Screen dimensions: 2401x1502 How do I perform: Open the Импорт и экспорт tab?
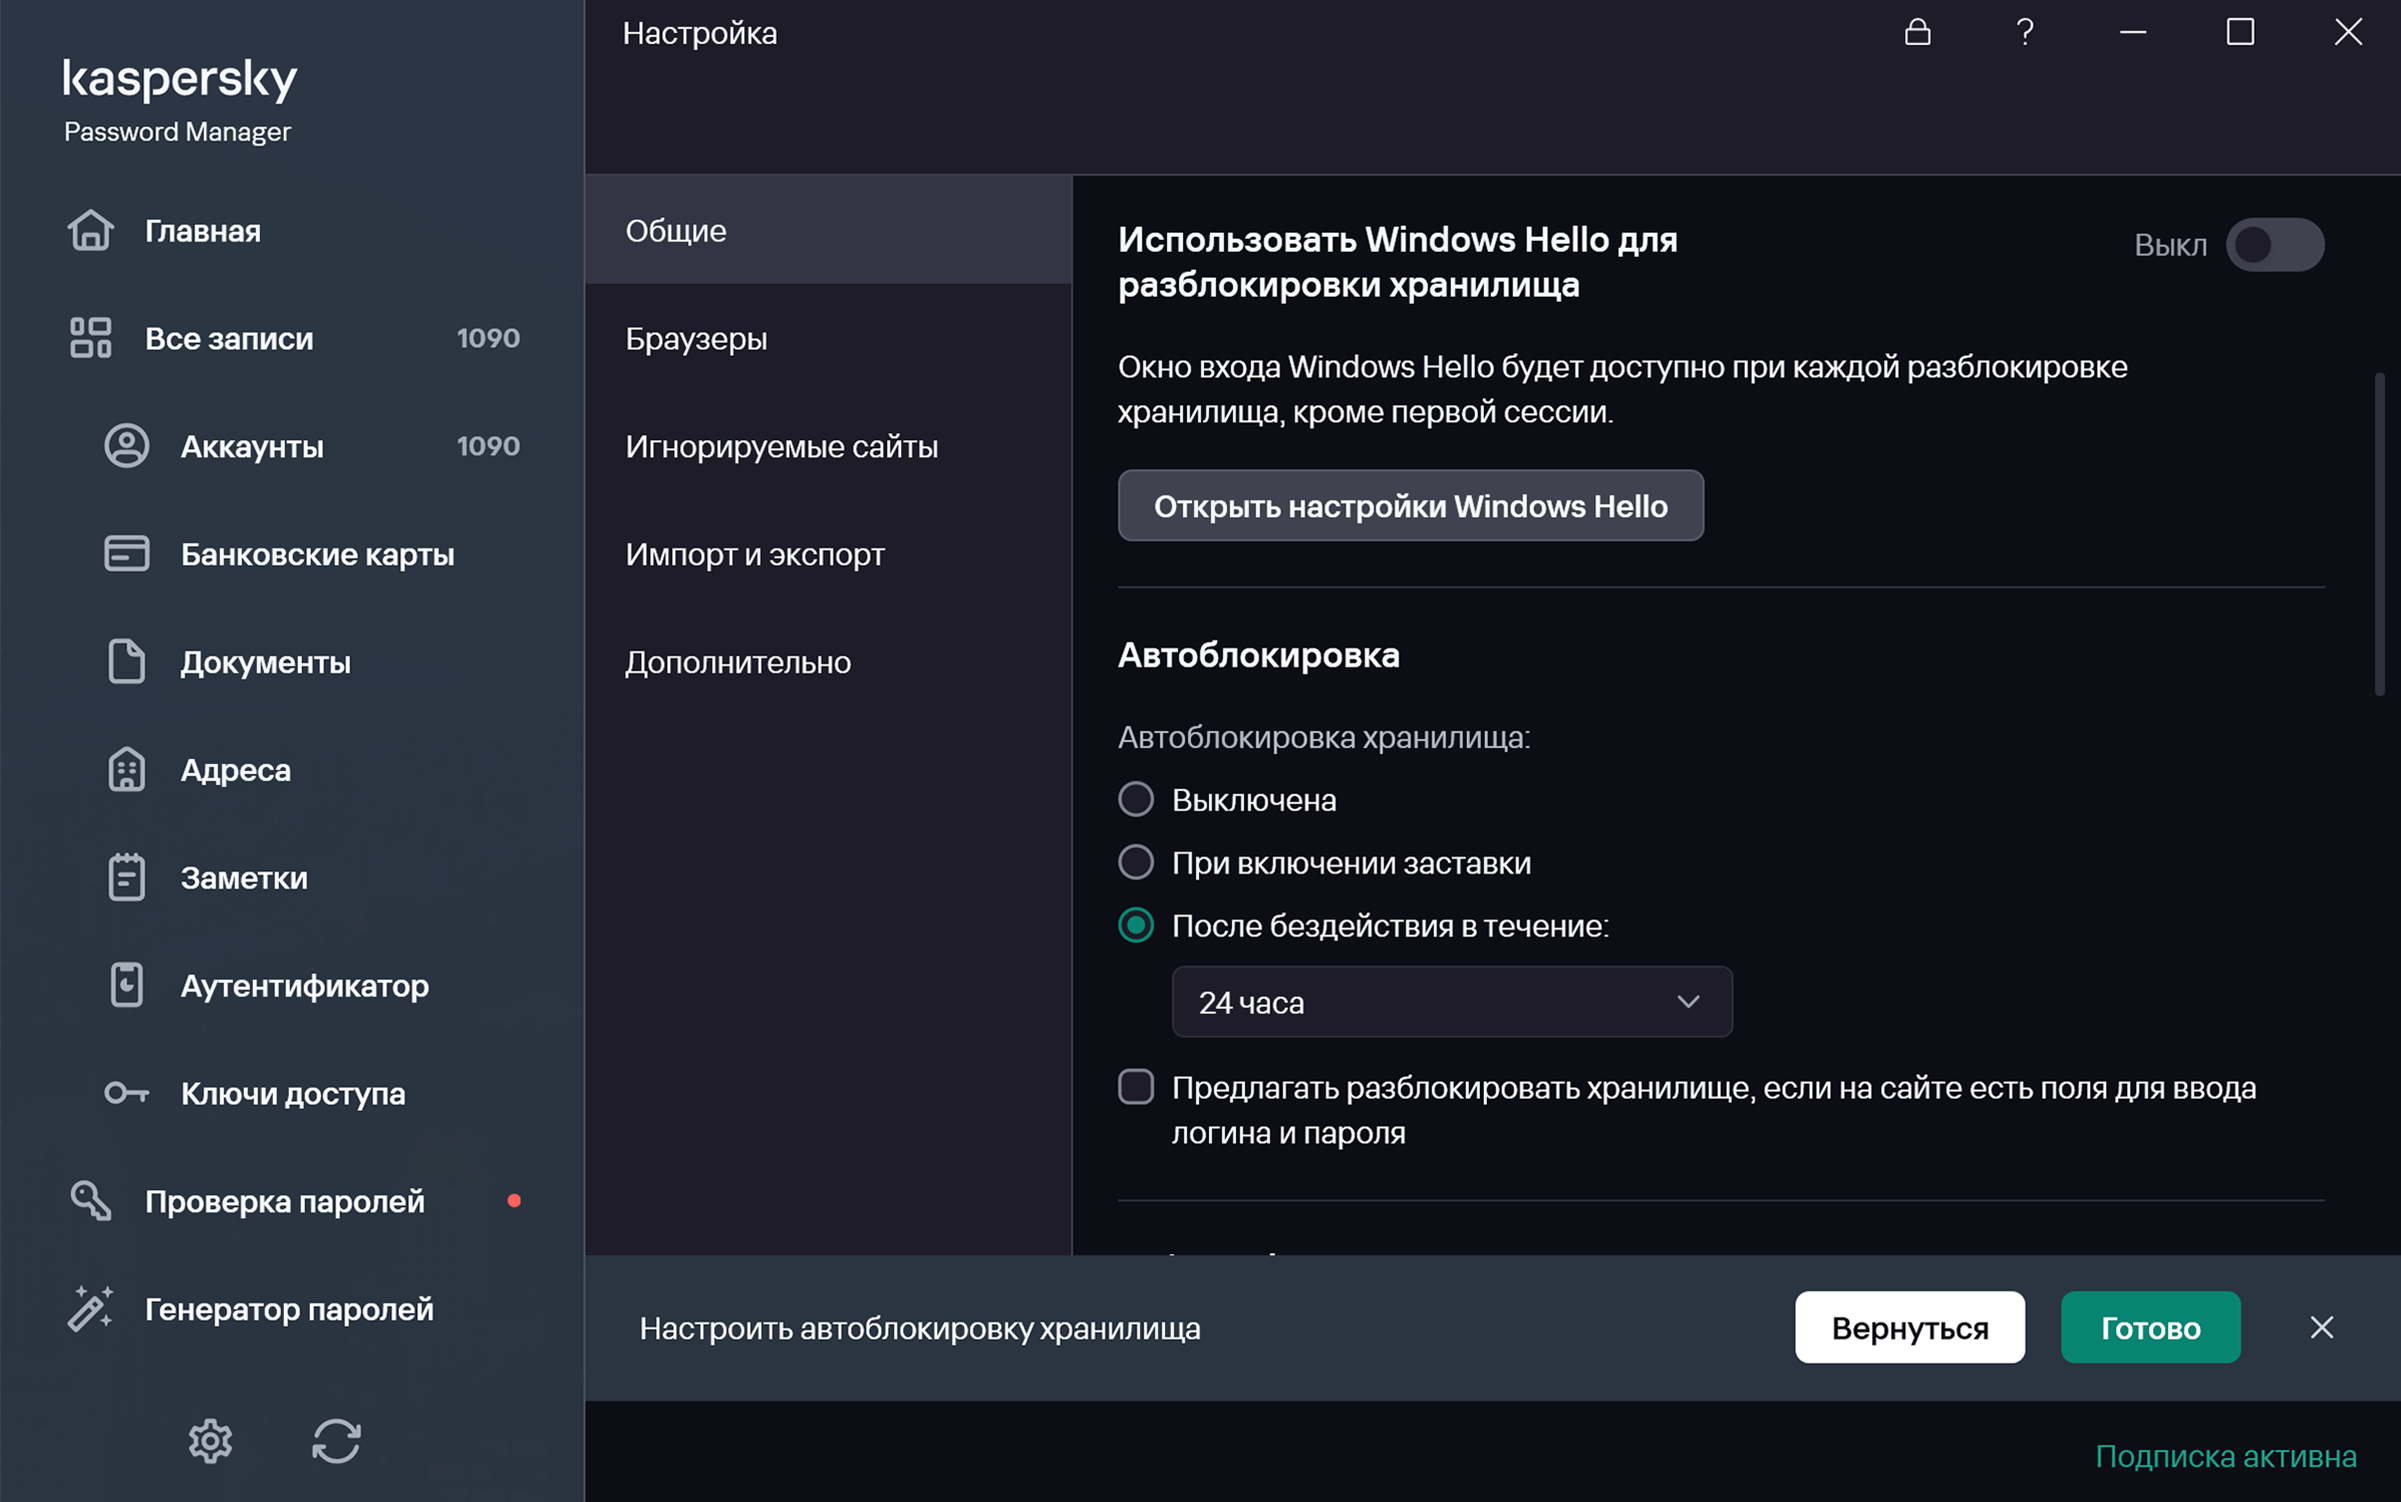[755, 554]
